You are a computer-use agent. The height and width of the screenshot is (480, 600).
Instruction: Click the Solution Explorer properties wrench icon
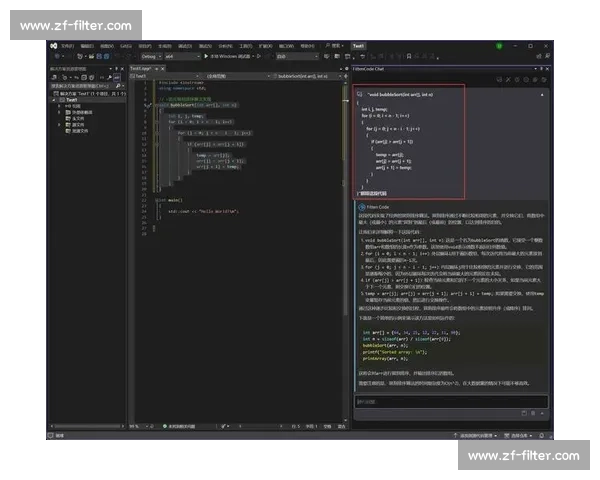pyautogui.click(x=110, y=77)
